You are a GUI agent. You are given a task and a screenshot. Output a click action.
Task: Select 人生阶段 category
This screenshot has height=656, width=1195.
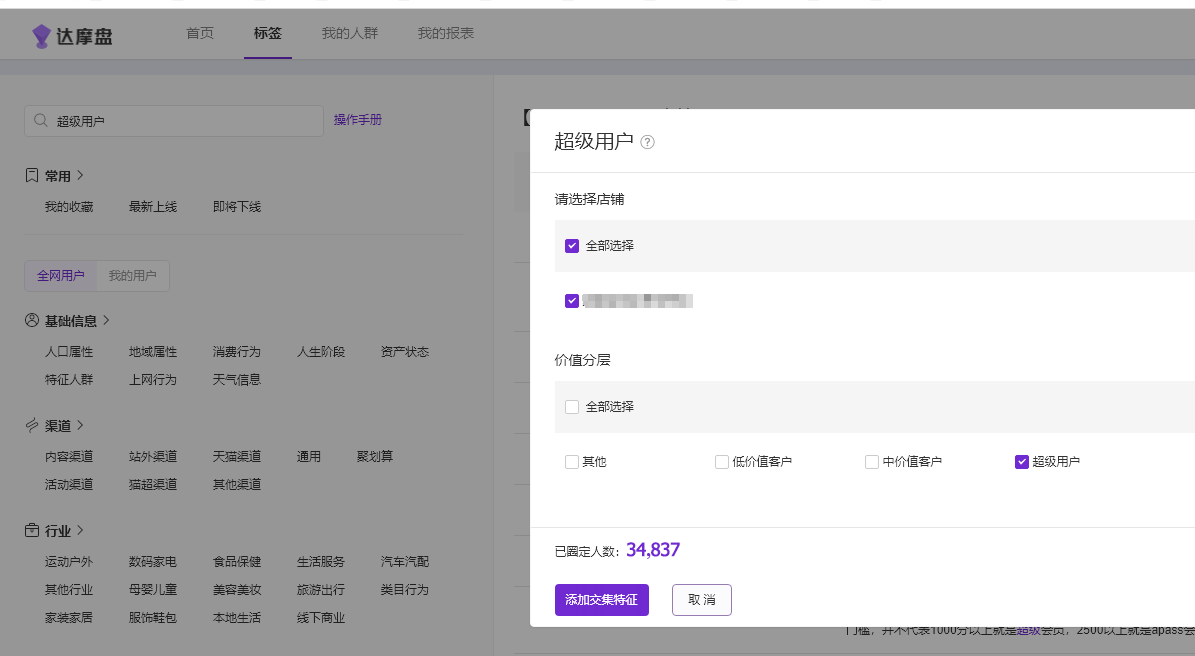pos(321,351)
